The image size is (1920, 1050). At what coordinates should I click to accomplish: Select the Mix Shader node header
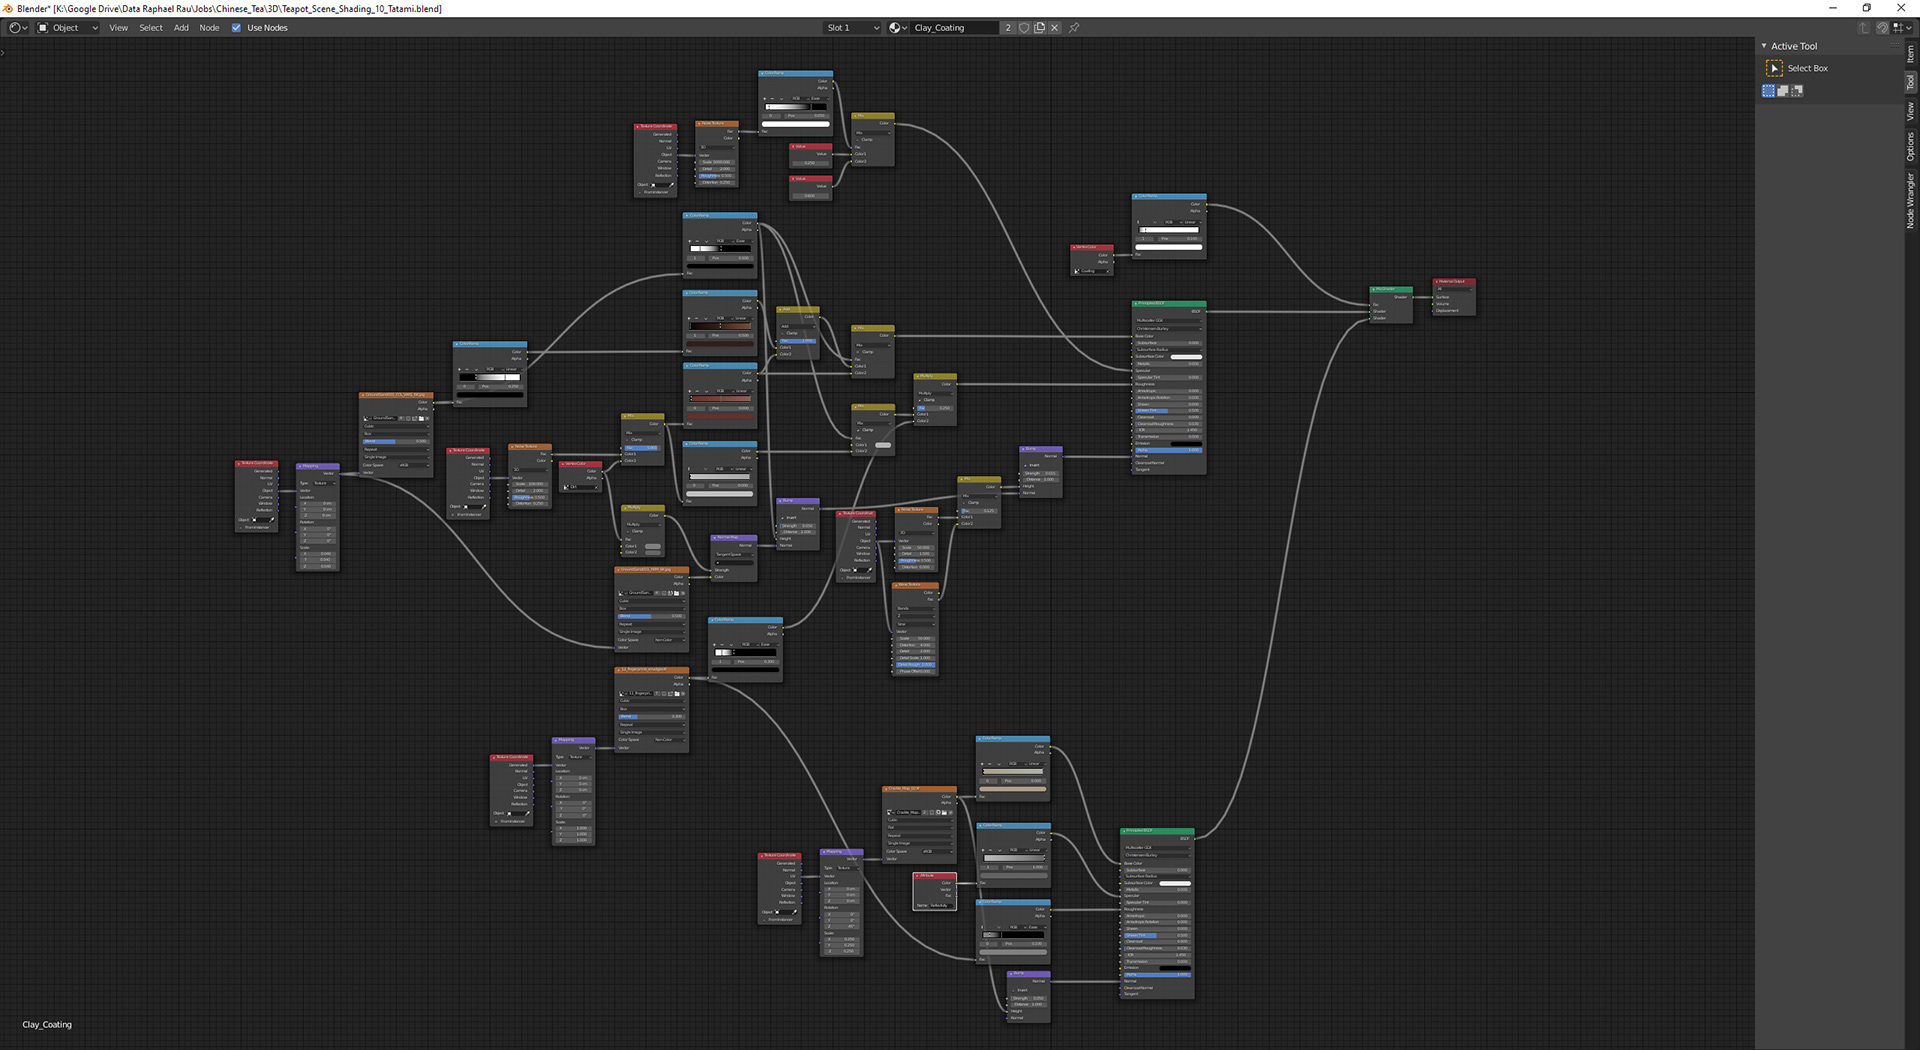point(1391,289)
